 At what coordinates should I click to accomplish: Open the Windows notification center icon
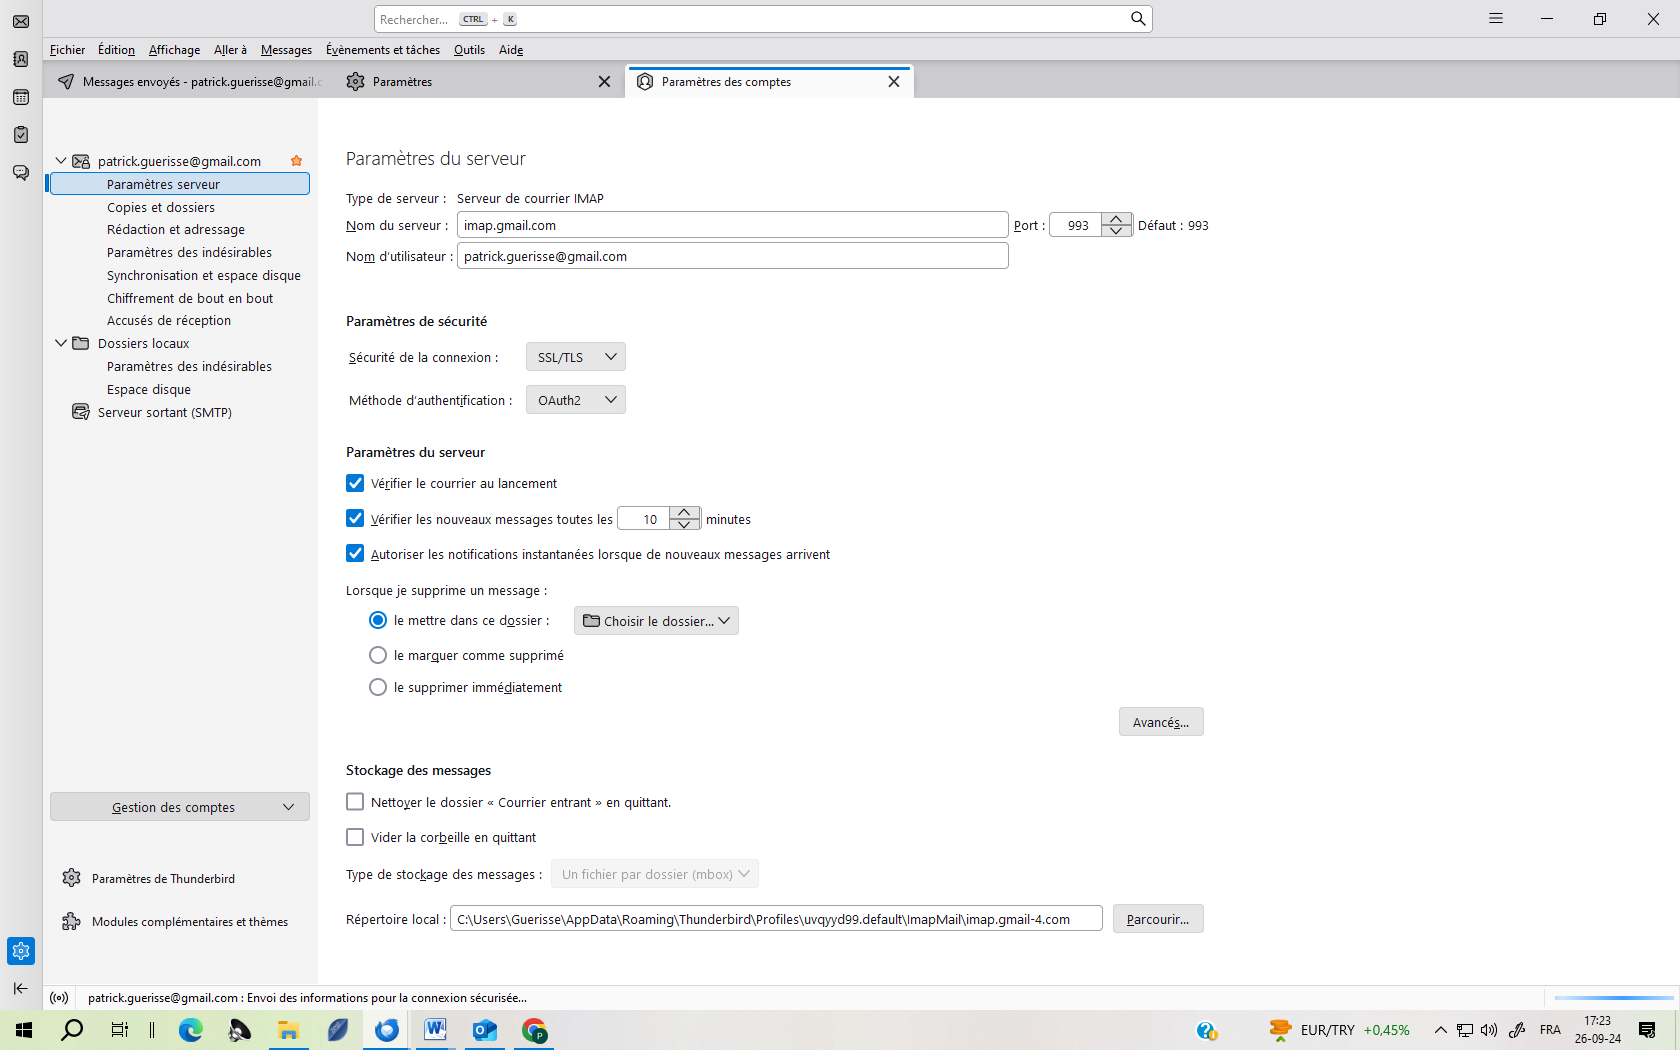point(1647,1030)
